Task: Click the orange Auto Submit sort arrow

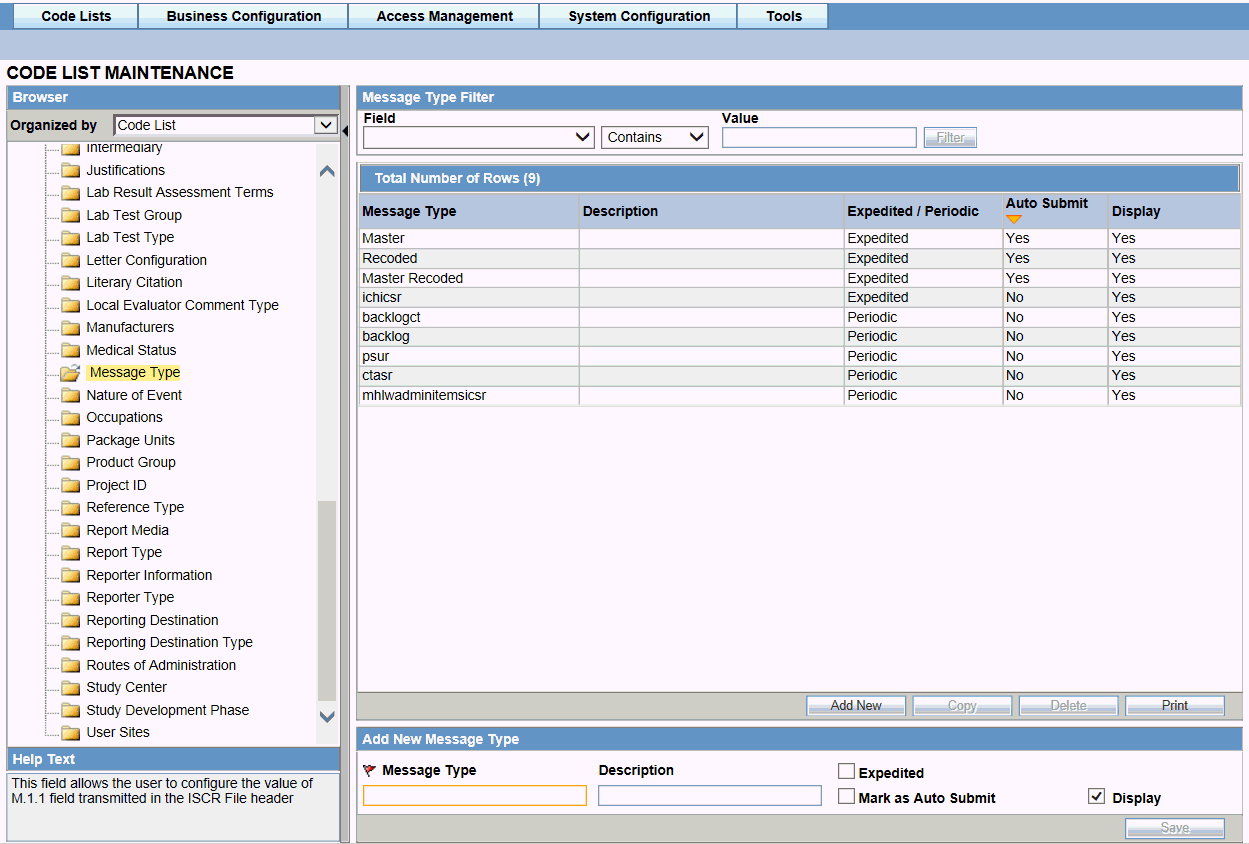Action: (x=1014, y=219)
